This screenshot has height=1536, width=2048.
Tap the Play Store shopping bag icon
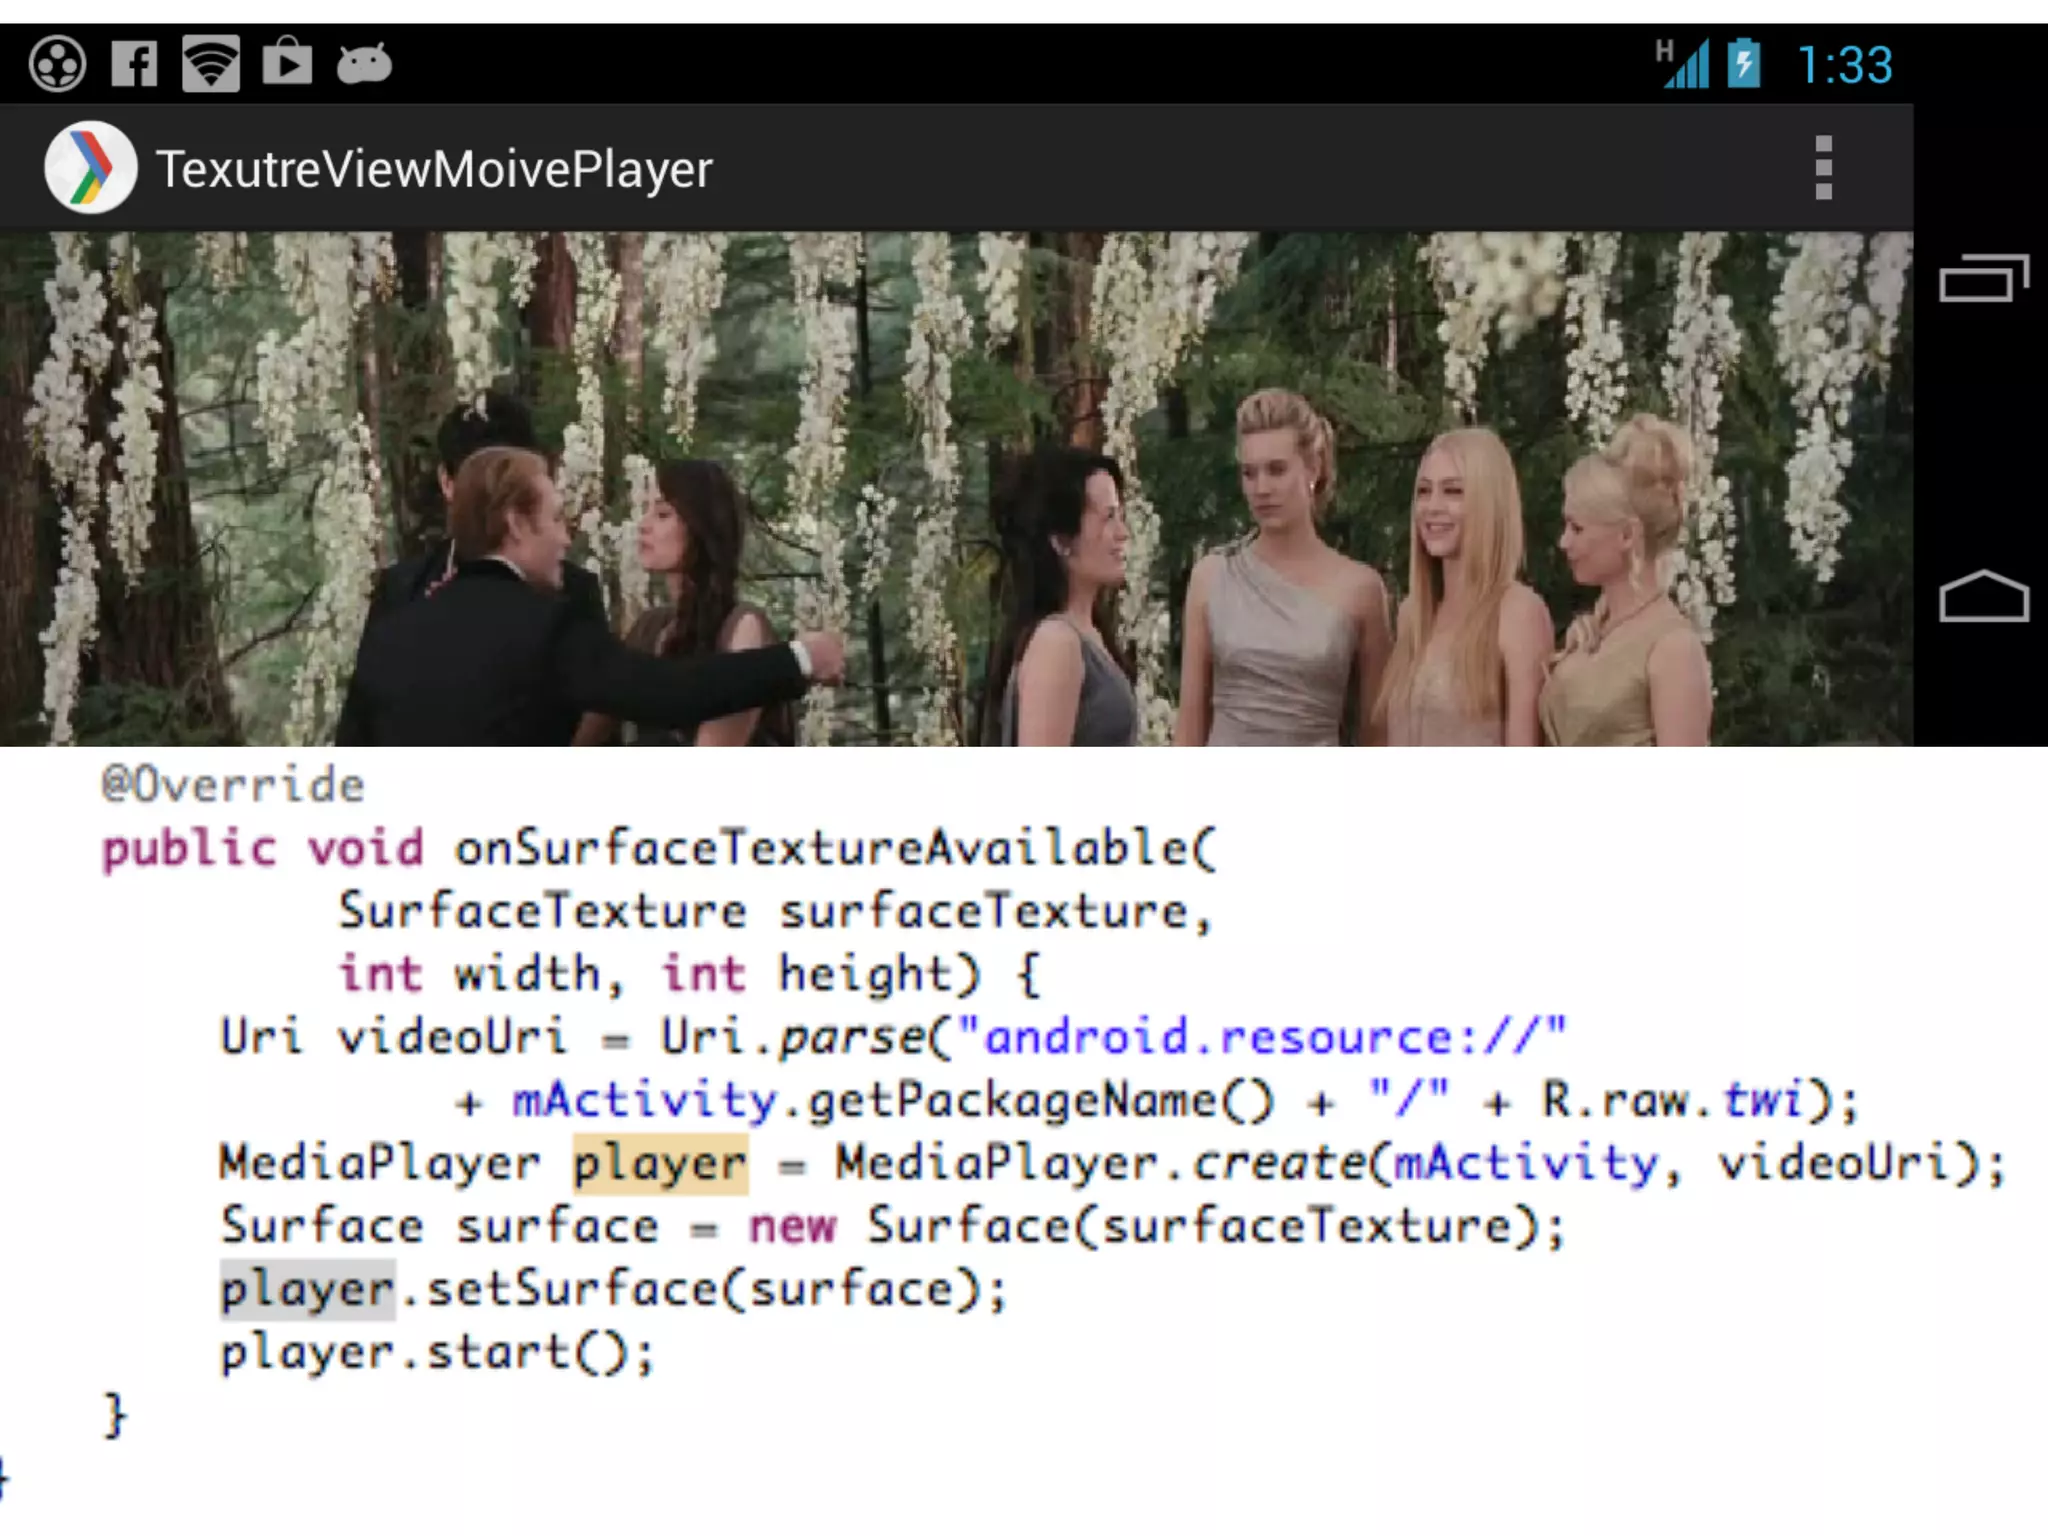[x=287, y=62]
